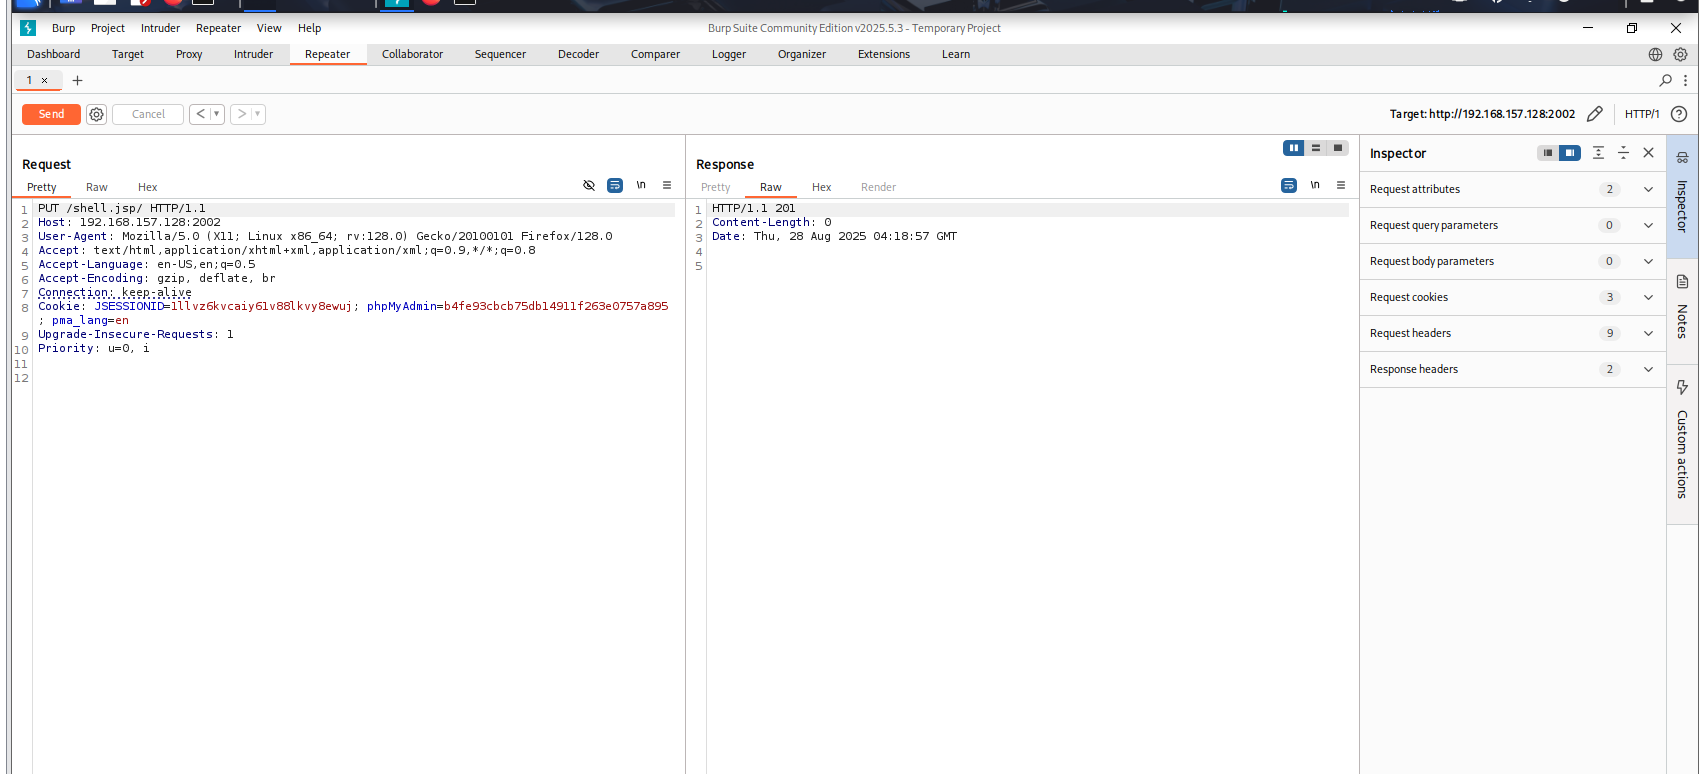Send the PUT request
Viewport: 1699px width, 774px height.
(x=51, y=114)
